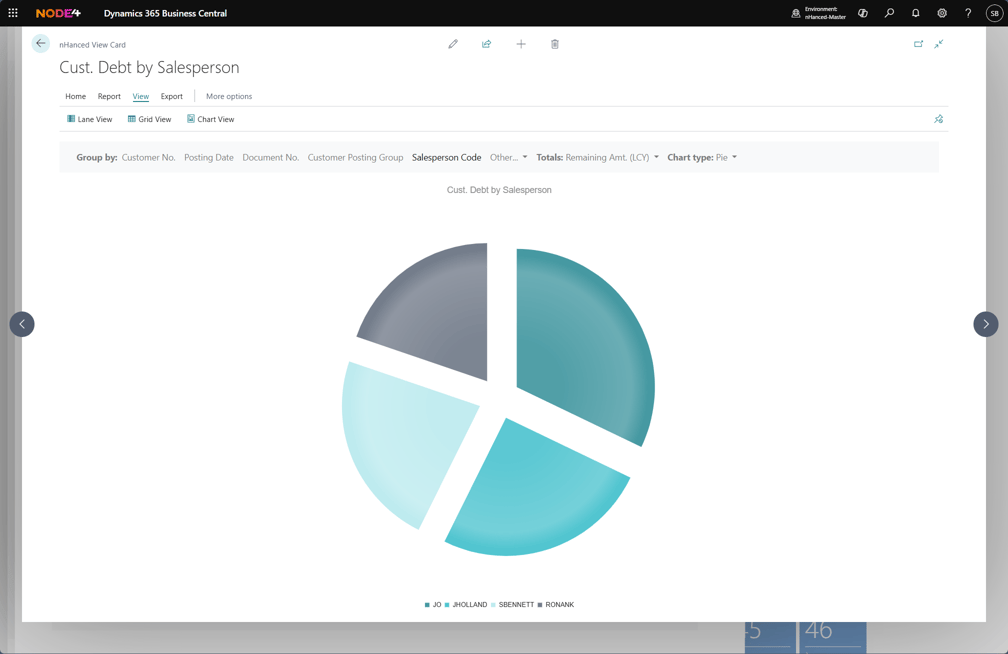Click the NODE4 logo
The image size is (1008, 654).
click(x=58, y=13)
